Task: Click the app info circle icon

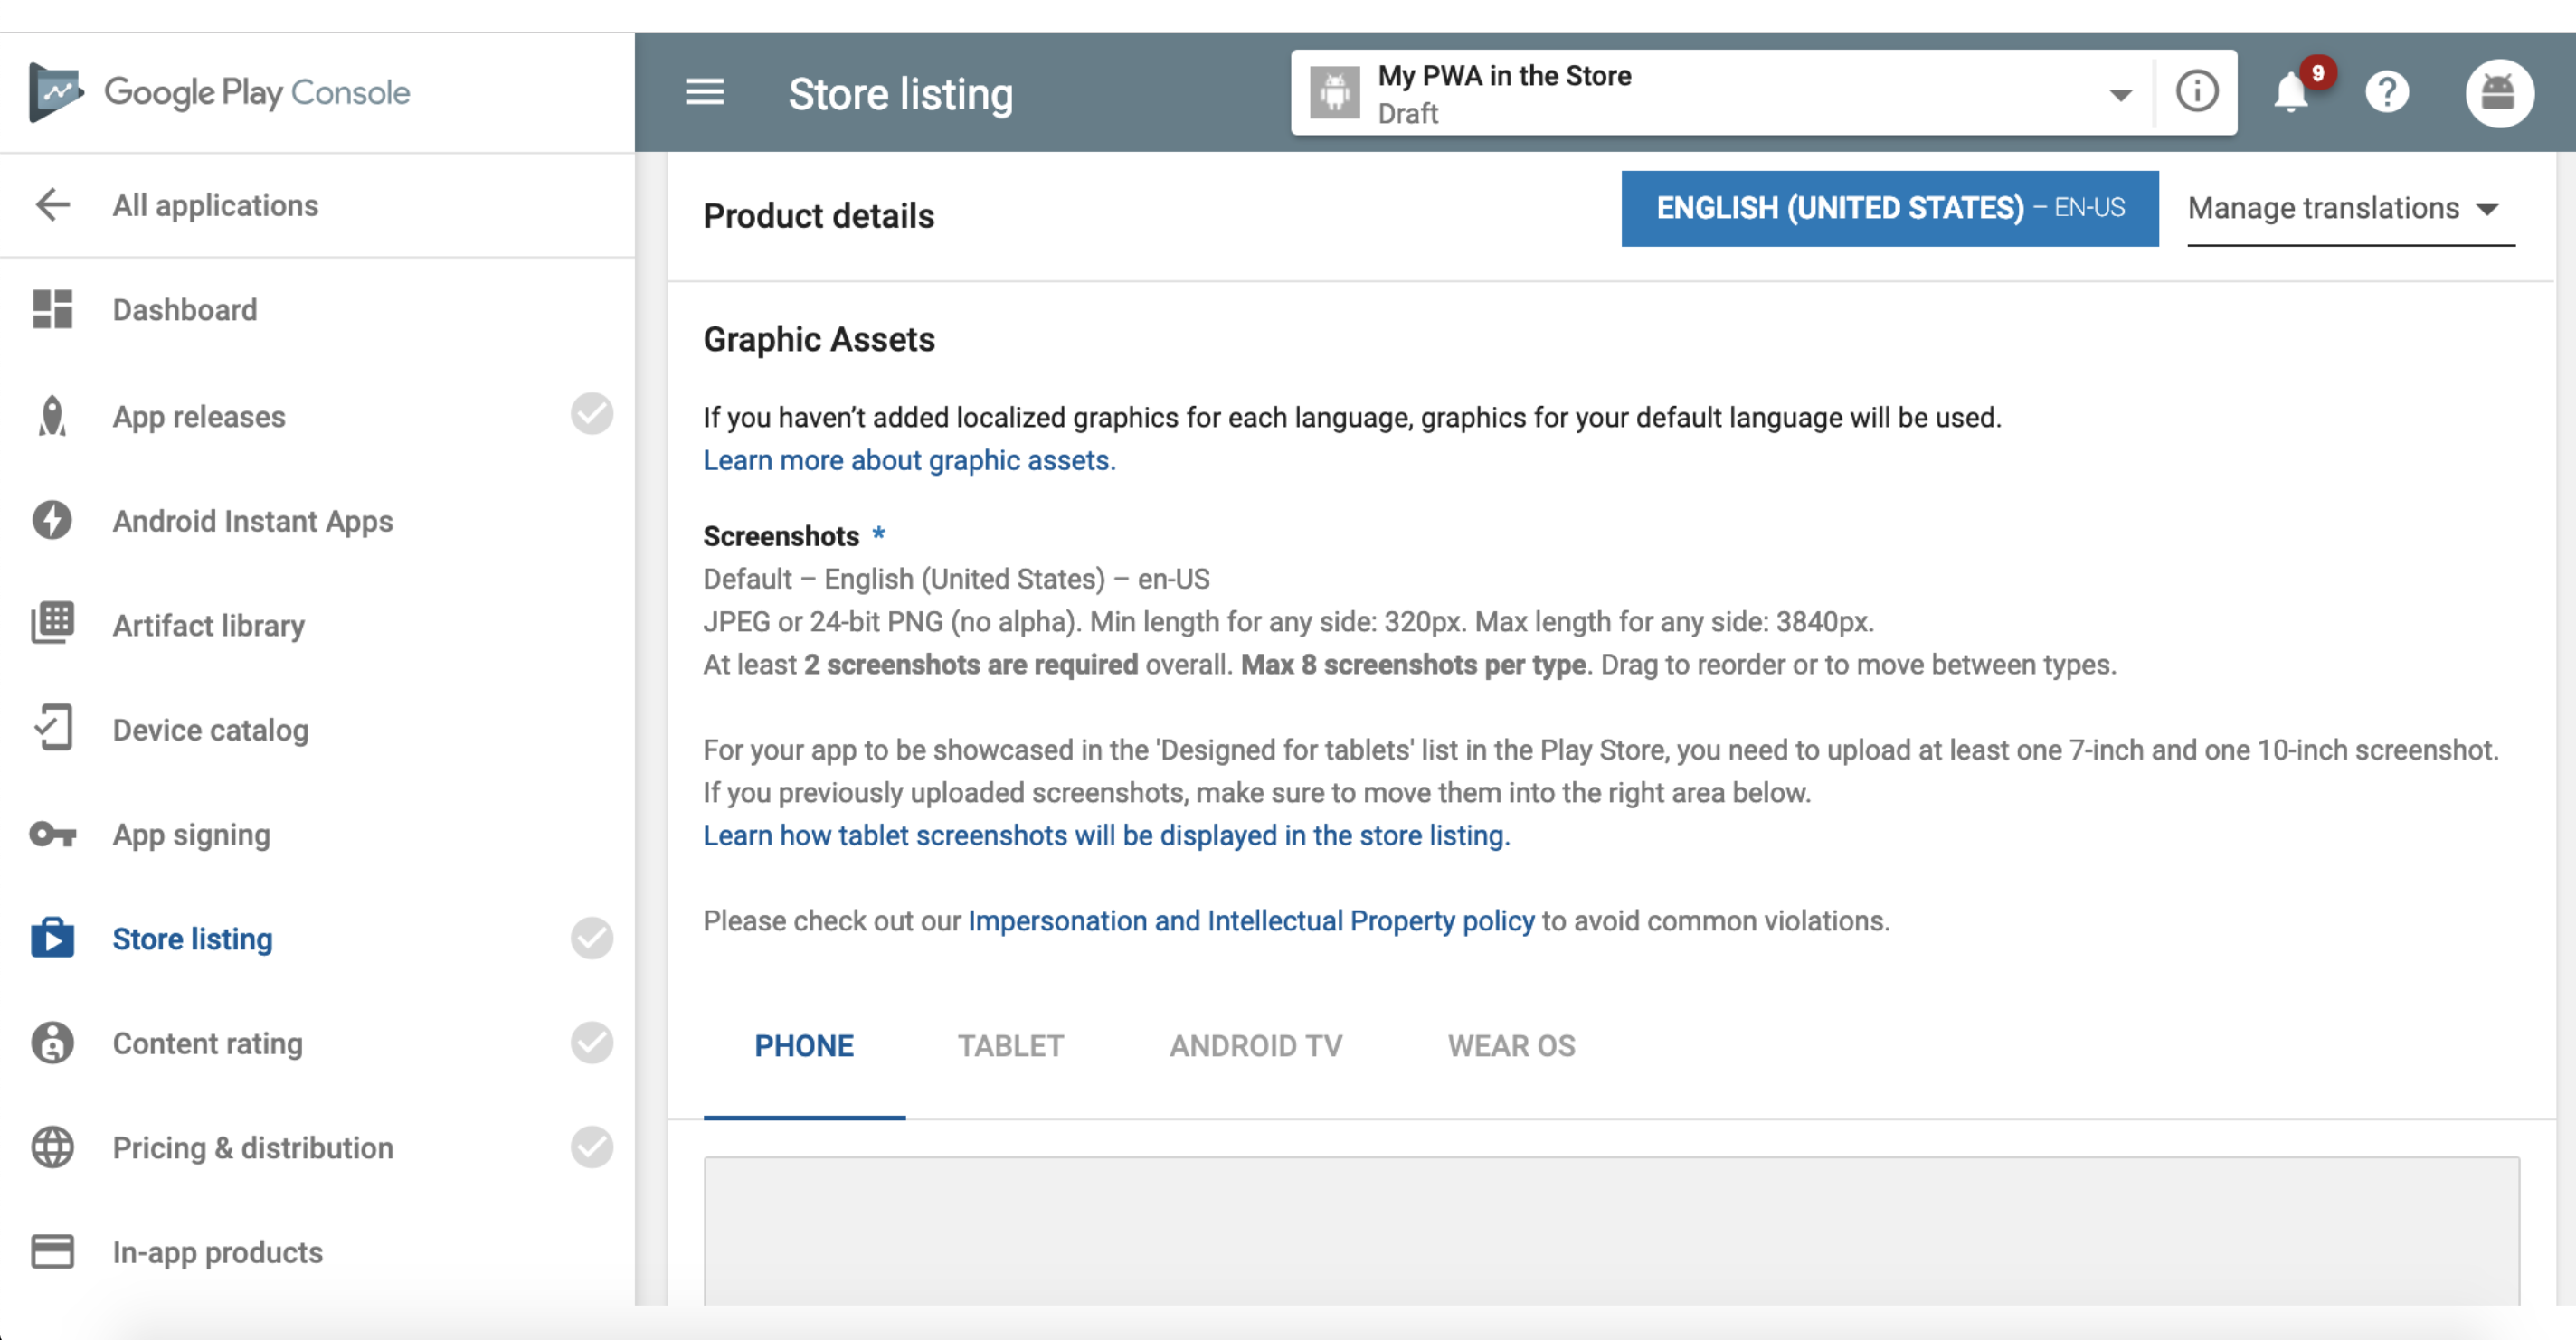Action: (2196, 92)
